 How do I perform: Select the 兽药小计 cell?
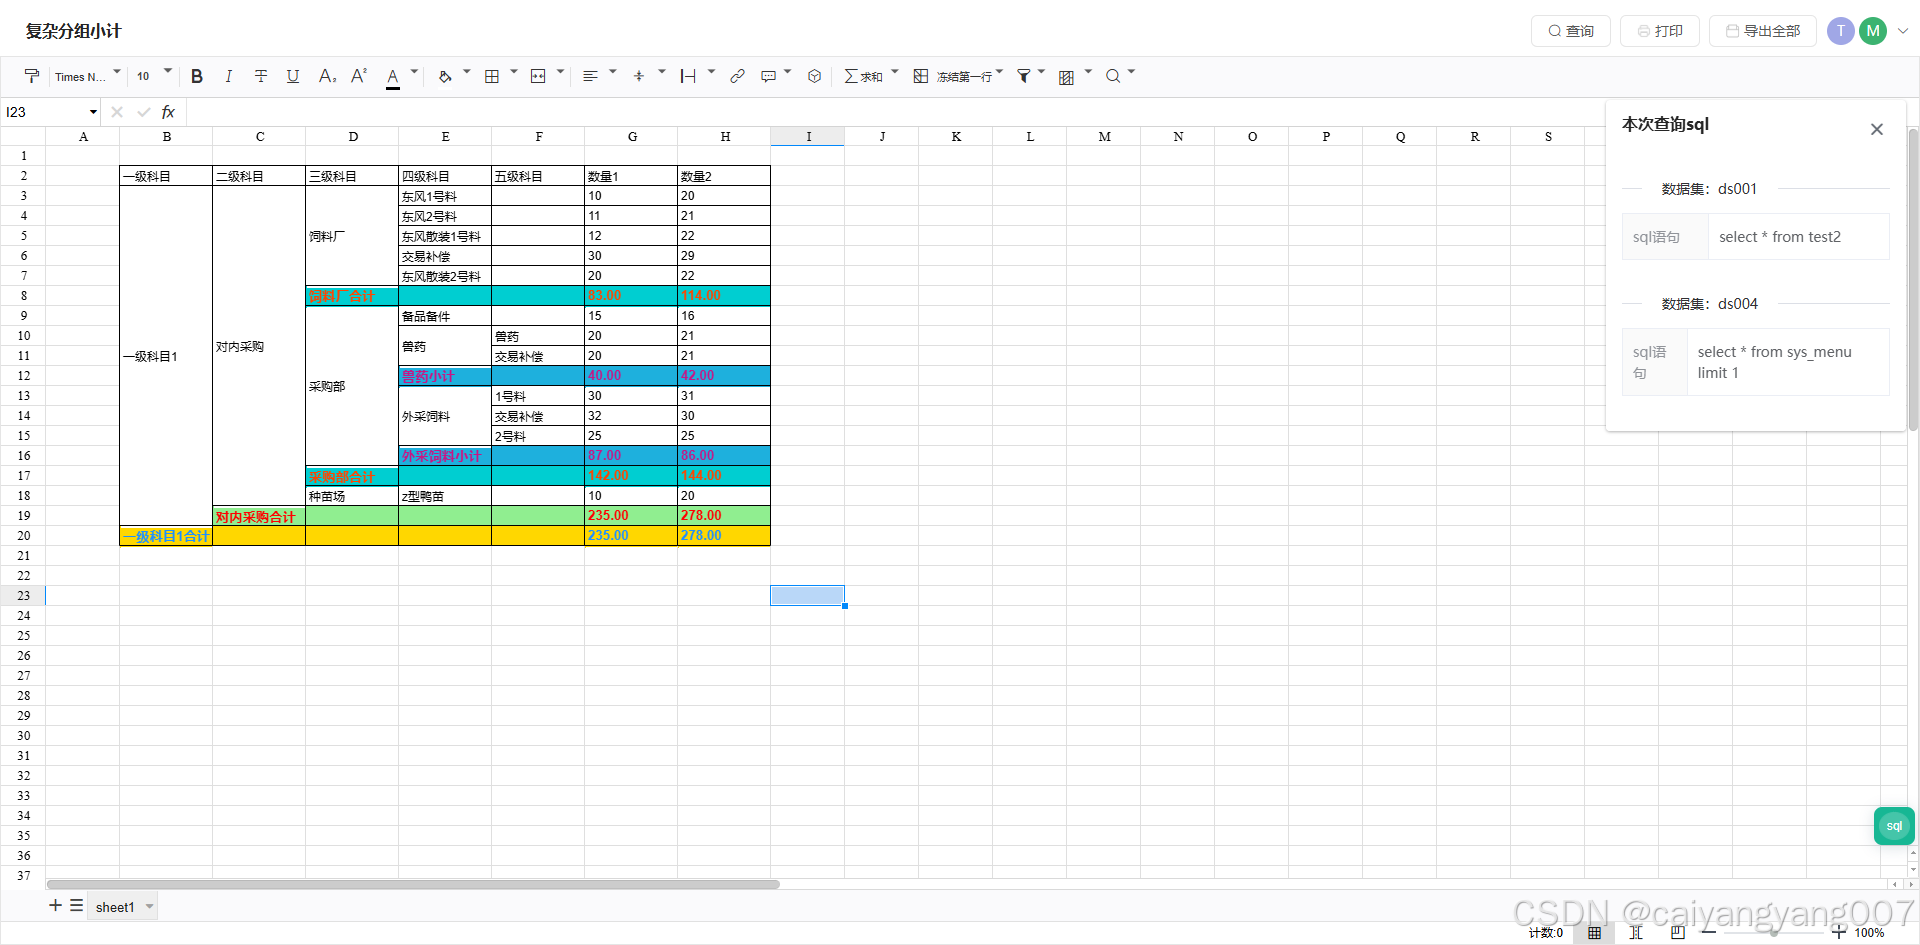[445, 376]
